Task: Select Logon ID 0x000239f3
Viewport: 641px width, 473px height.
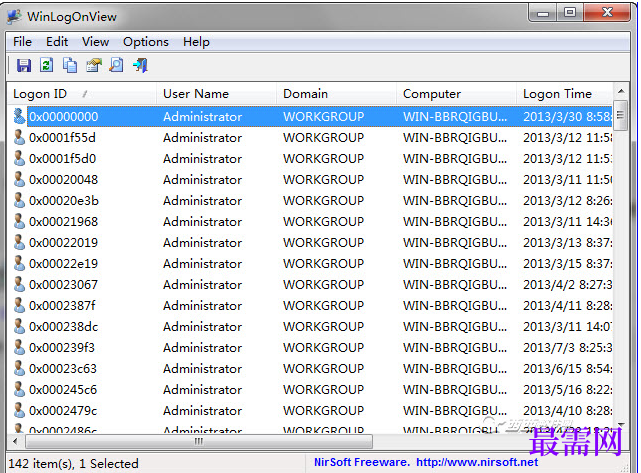Action: (62, 347)
